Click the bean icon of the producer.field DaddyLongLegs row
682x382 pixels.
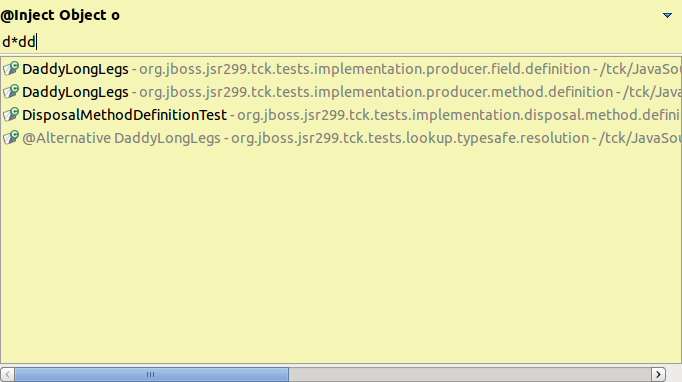point(11,69)
